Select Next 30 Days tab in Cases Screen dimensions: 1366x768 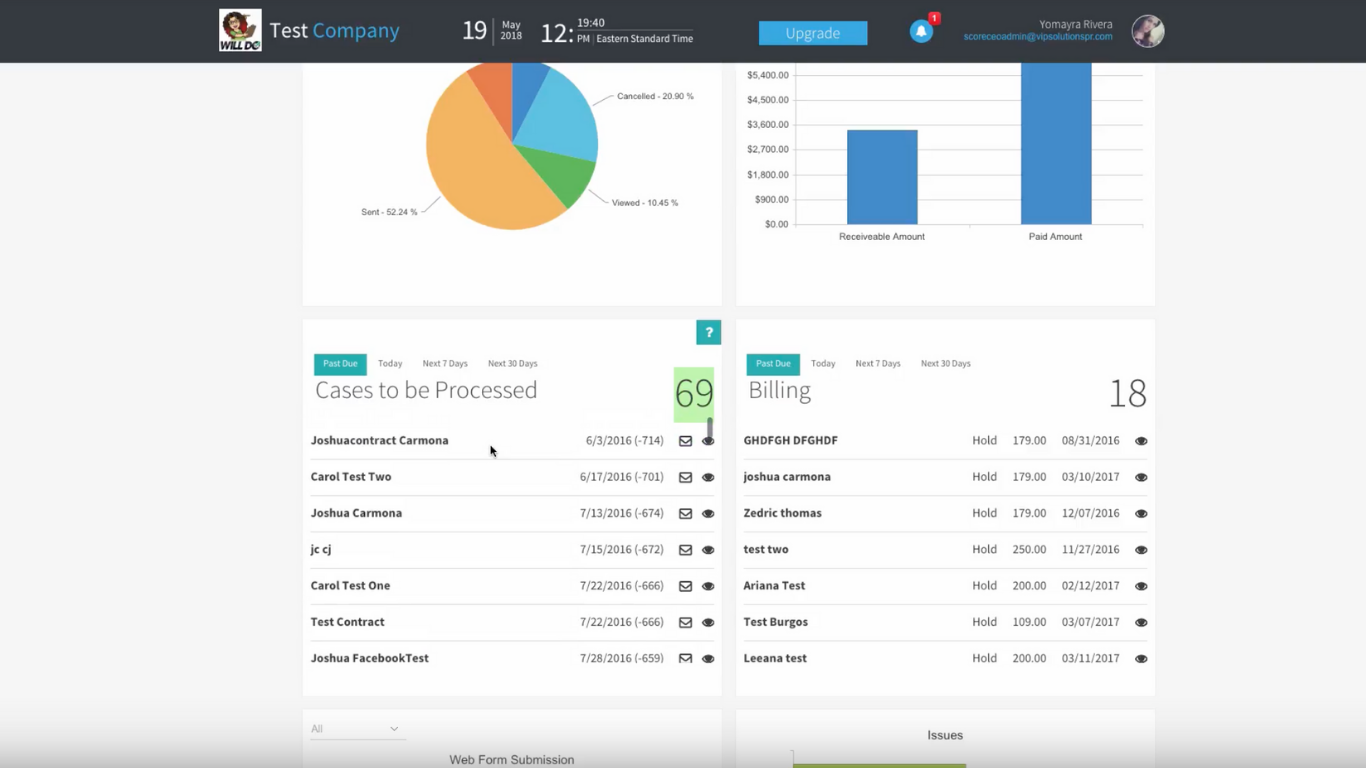coord(512,364)
